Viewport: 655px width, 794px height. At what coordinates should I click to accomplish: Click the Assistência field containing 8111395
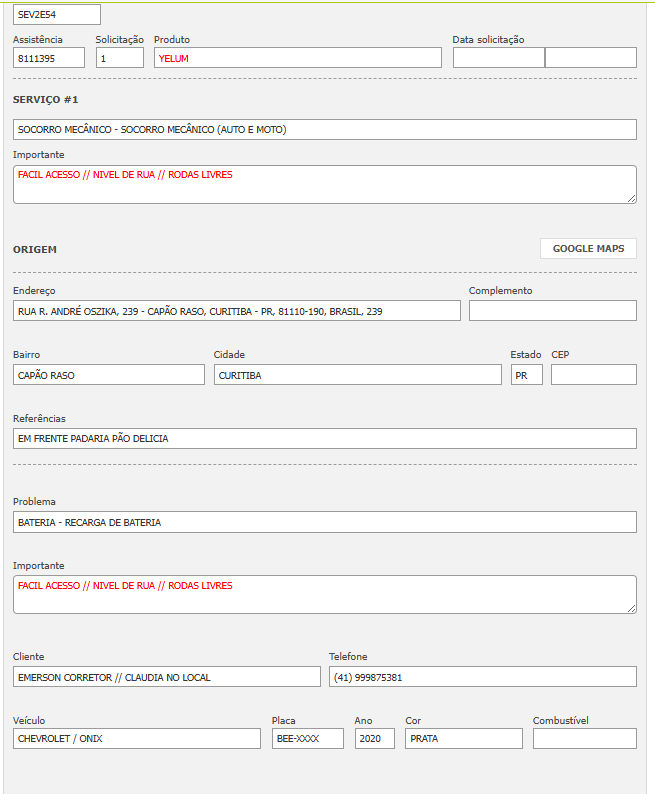pyautogui.click(x=49, y=58)
